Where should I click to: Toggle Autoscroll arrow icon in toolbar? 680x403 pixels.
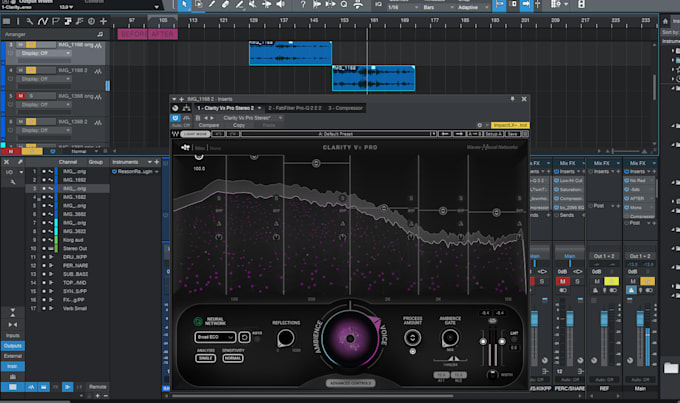526,4
